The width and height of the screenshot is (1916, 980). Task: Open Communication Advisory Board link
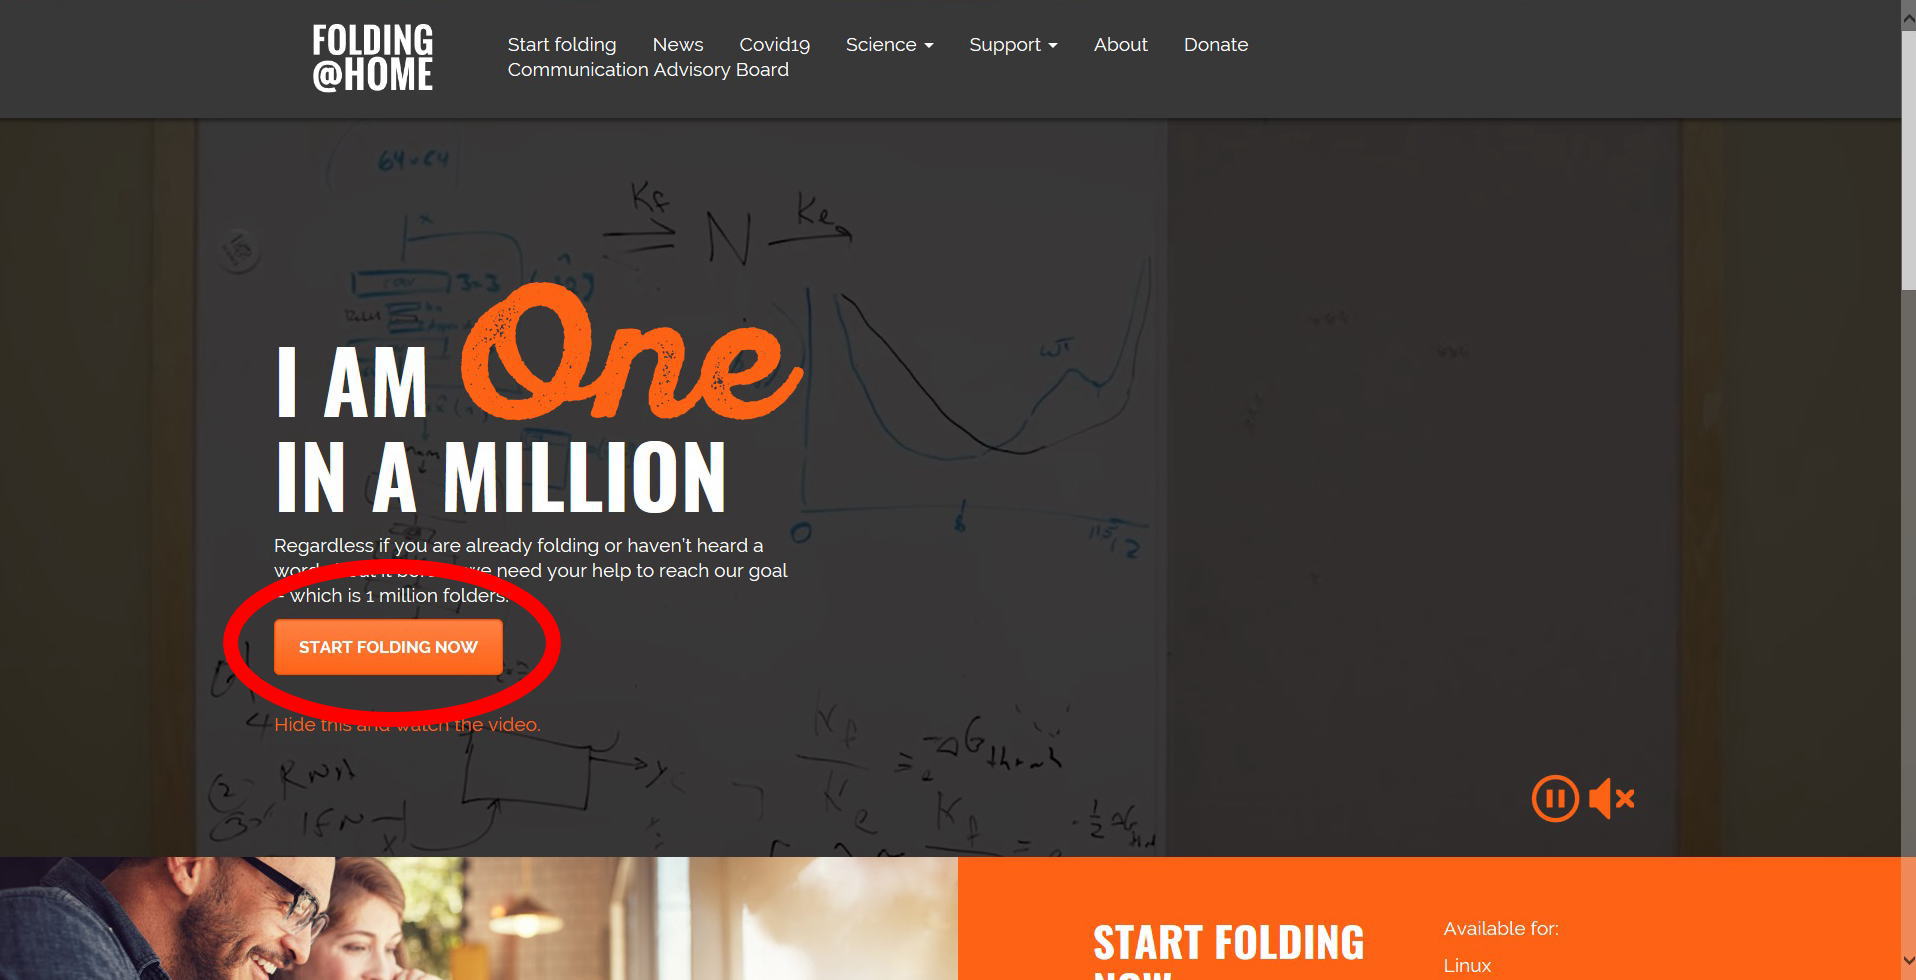click(648, 69)
